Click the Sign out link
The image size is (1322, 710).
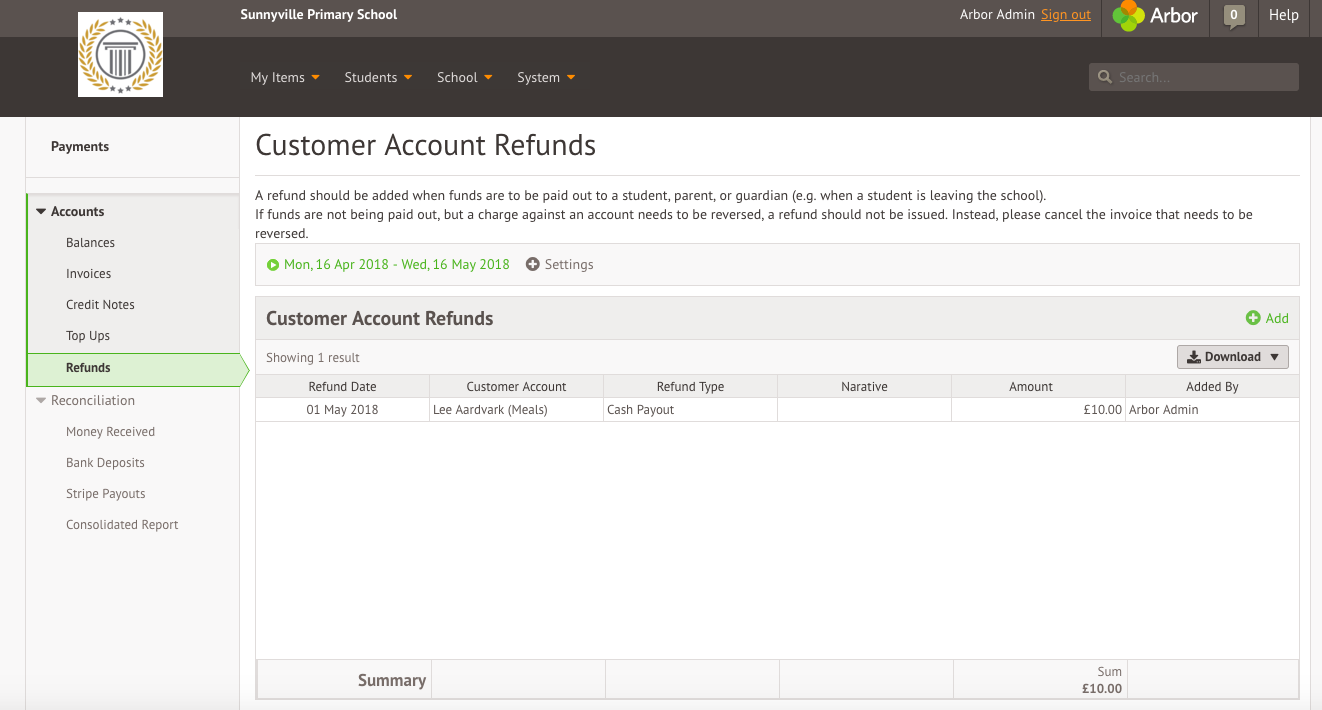coord(1066,15)
